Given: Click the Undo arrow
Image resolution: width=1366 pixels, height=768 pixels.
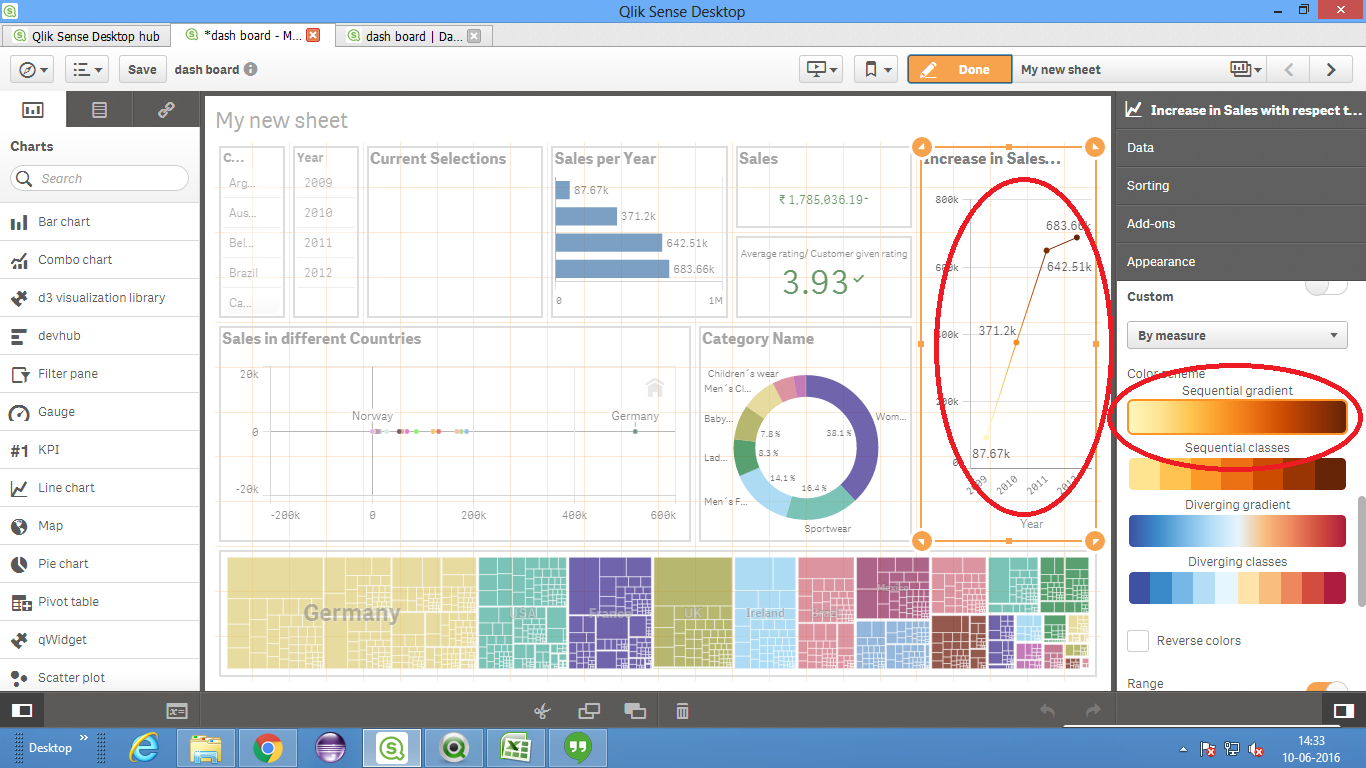Looking at the screenshot, I should coord(1047,711).
